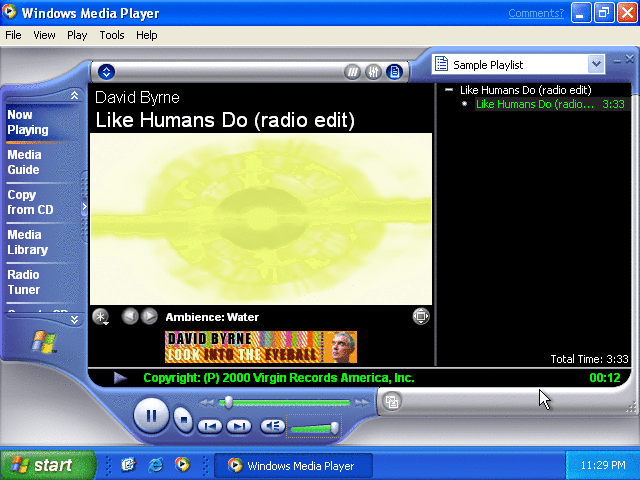Switch to compact skin mode
Image resolution: width=640 pixels, height=480 pixels.
392,402
